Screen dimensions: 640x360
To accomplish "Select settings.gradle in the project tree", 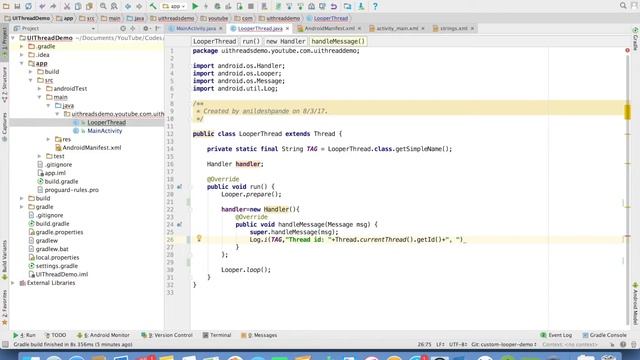I will [x=56, y=266].
